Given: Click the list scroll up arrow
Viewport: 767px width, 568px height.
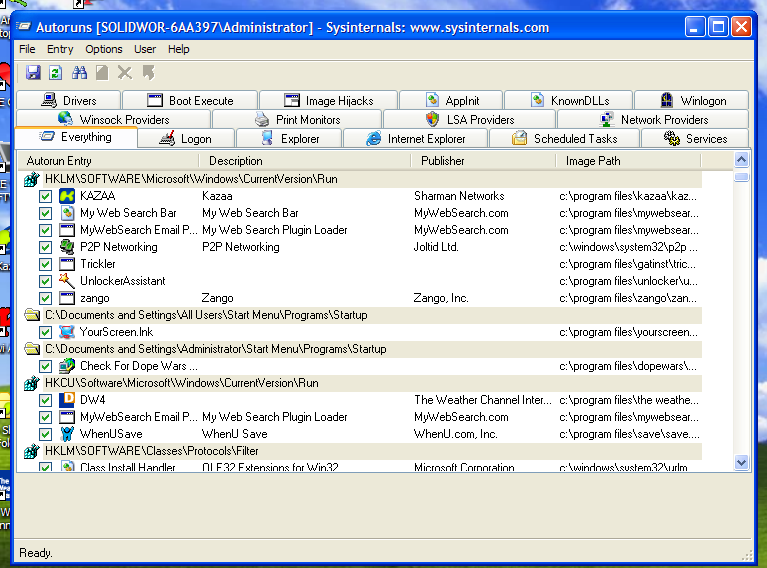Looking at the screenshot, I should (x=742, y=160).
